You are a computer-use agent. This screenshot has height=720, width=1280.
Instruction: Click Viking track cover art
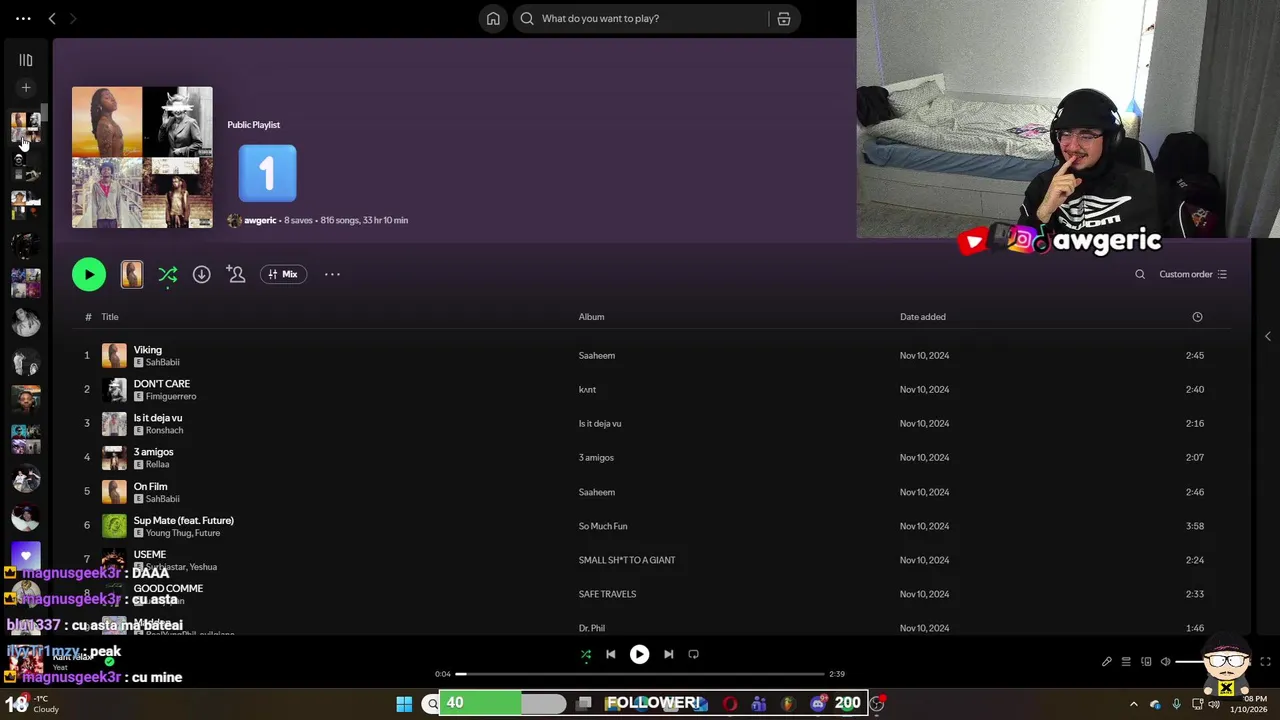115,356
